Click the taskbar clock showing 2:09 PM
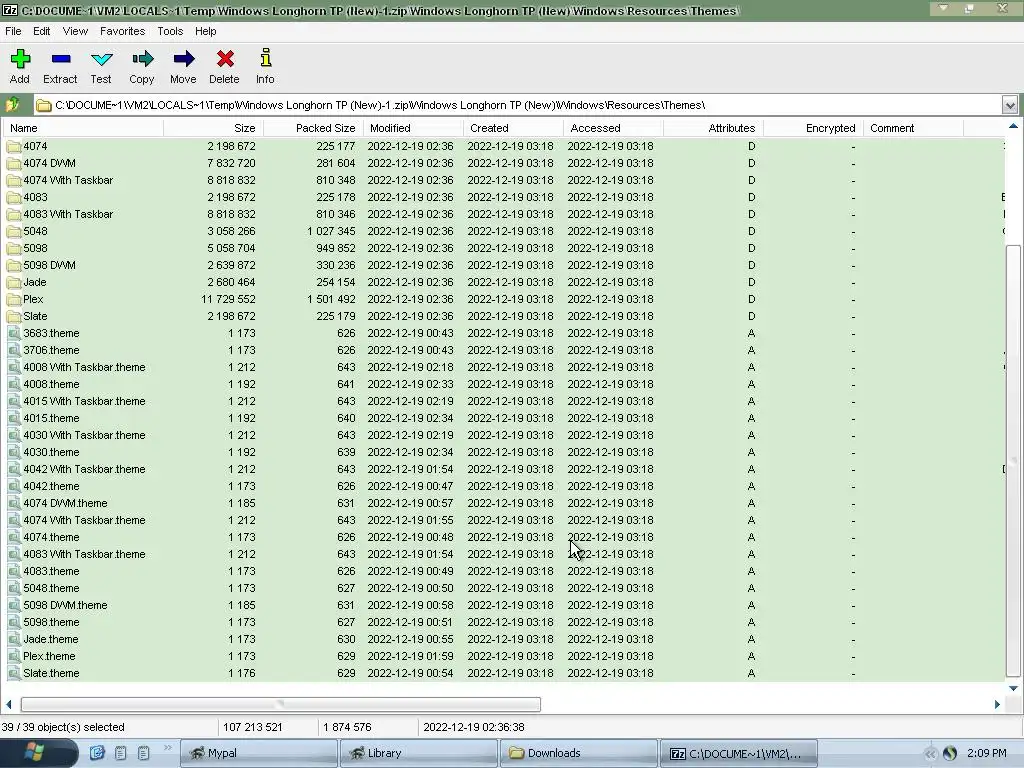The width and height of the screenshot is (1024, 768). tap(986, 753)
